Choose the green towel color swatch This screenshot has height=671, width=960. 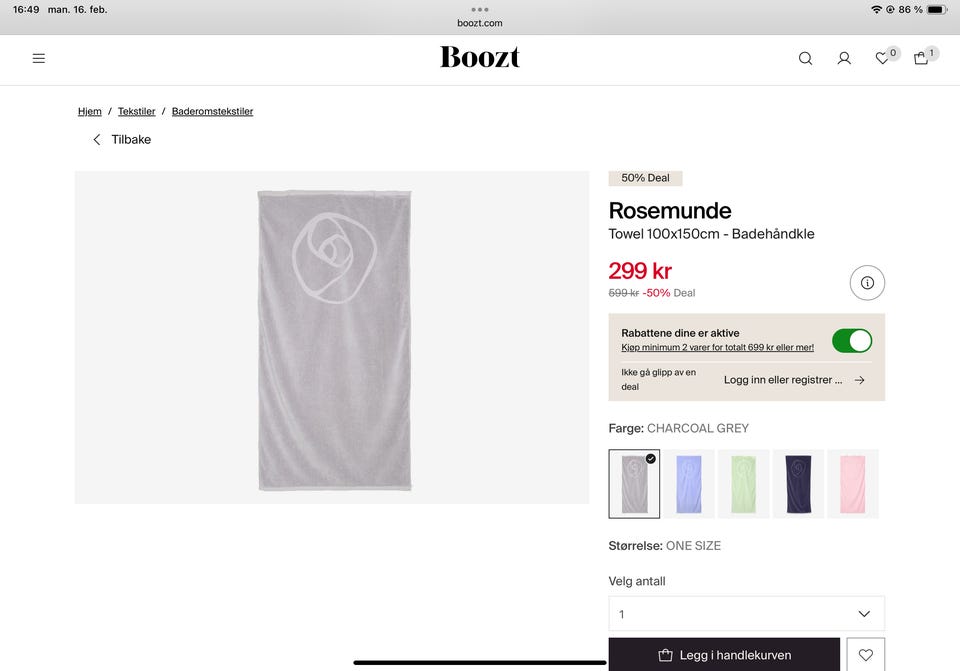pyautogui.click(x=743, y=484)
